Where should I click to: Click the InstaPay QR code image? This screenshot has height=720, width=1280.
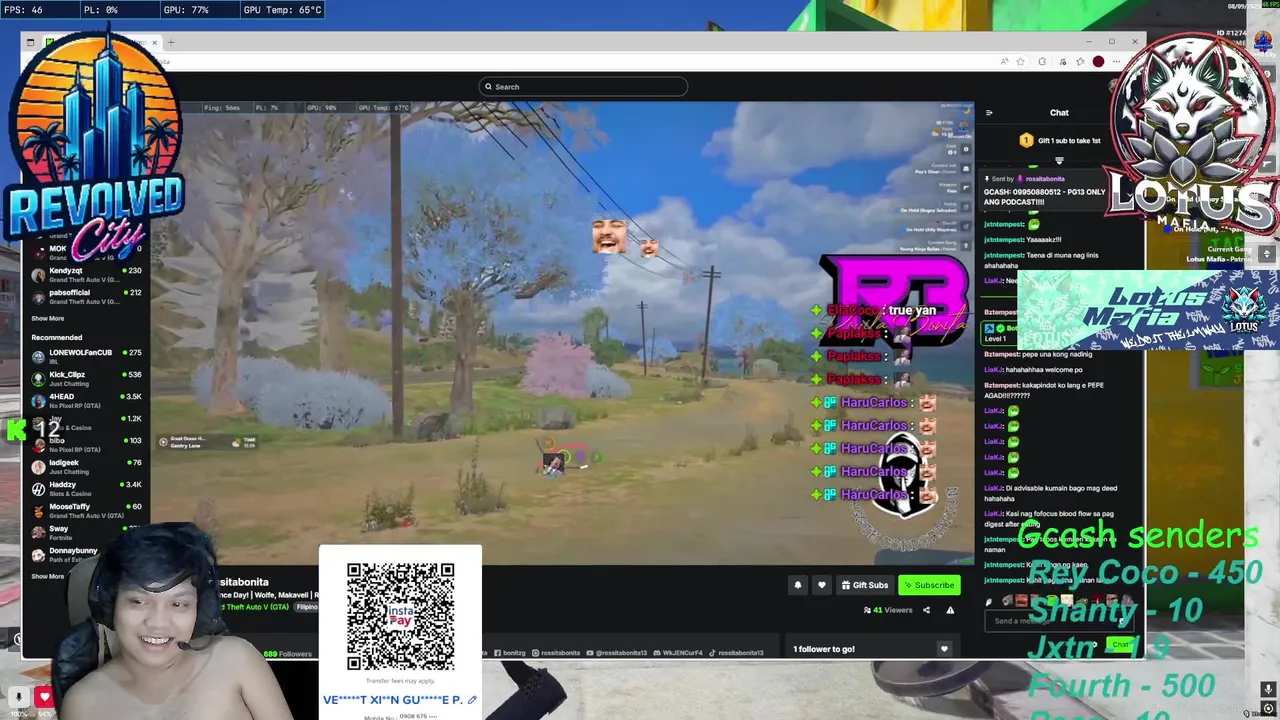coord(400,617)
